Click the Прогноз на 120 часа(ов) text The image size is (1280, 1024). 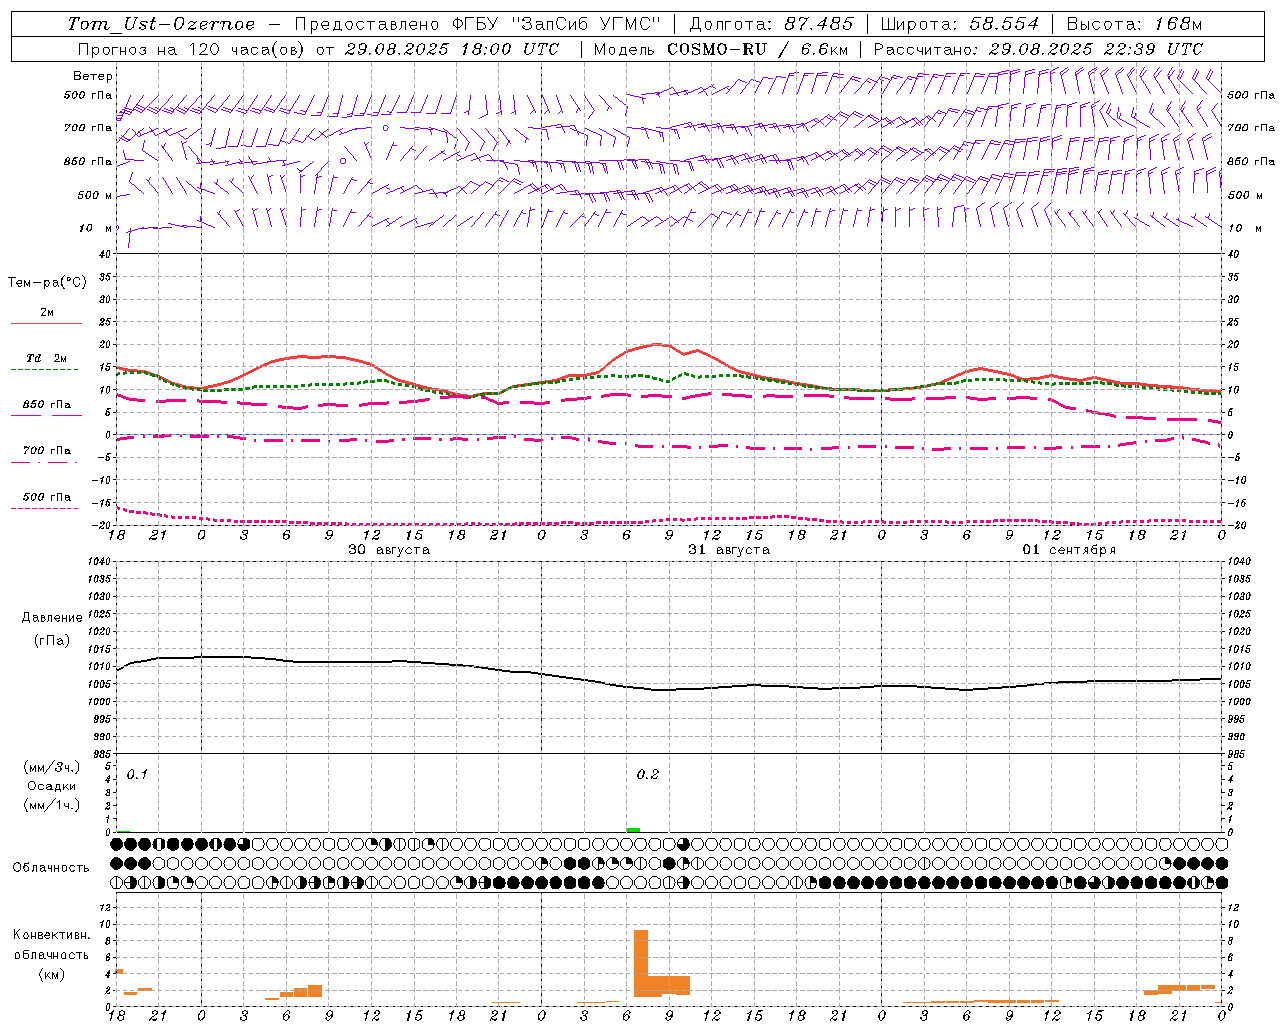[x=193, y=49]
